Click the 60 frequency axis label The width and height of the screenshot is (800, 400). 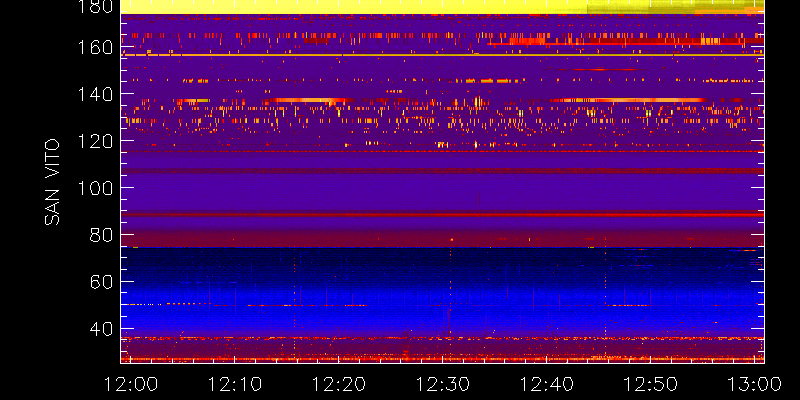[102, 282]
